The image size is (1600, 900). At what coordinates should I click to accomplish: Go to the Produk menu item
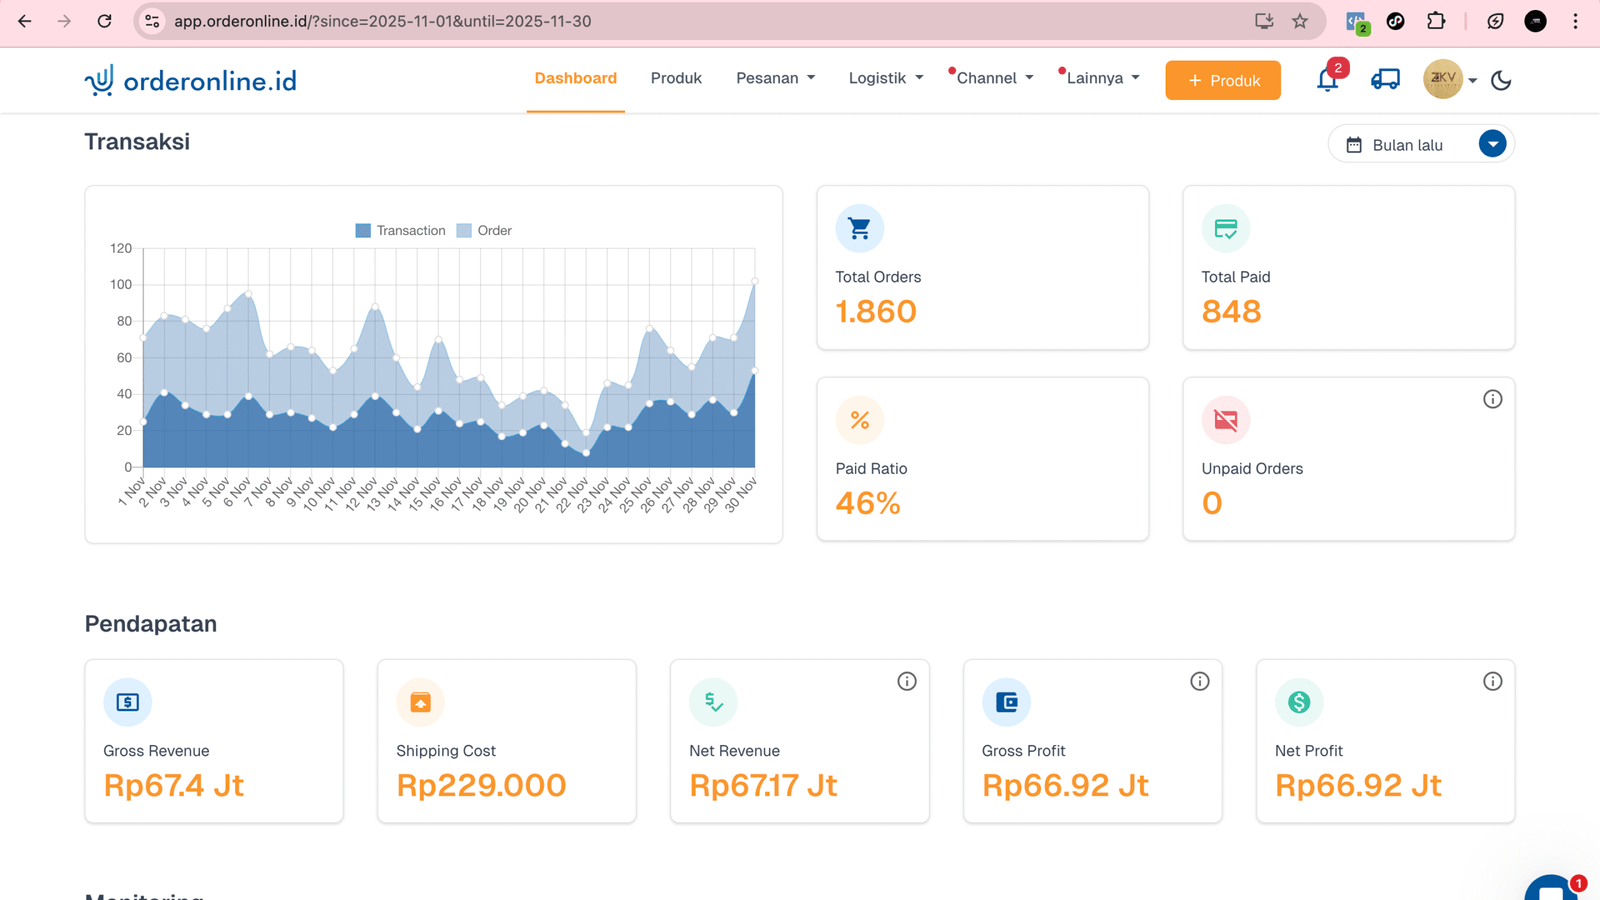tap(676, 78)
